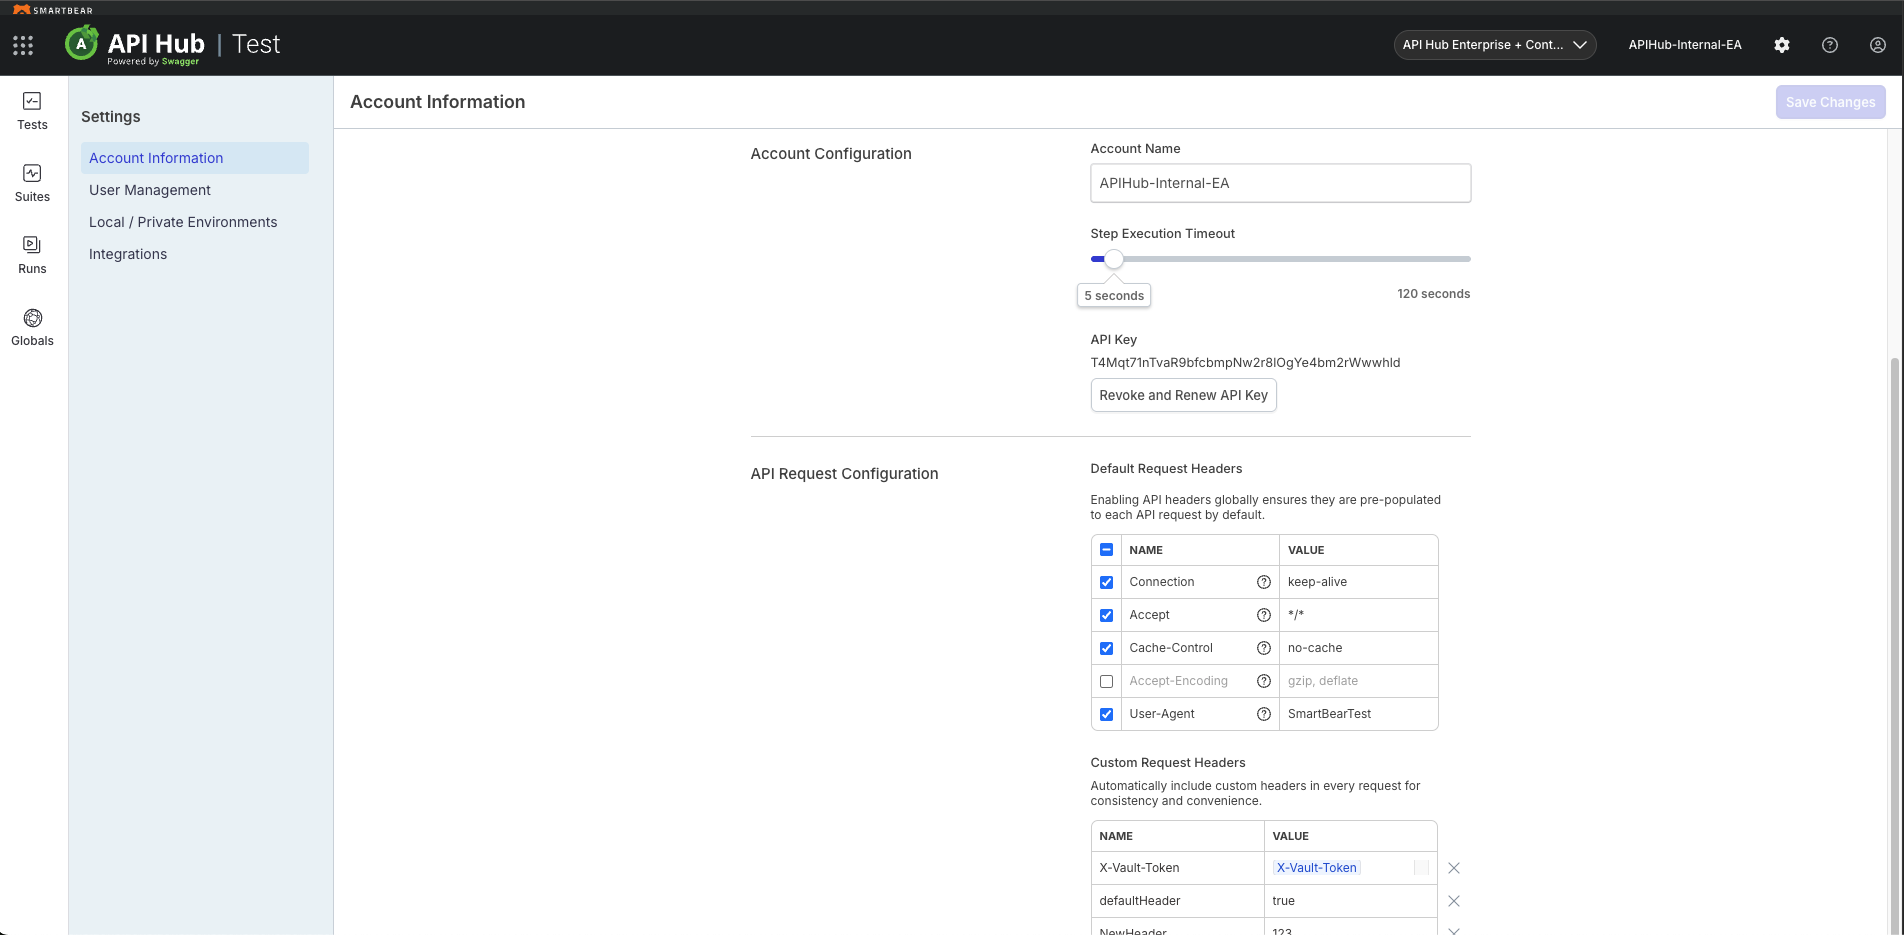Image resolution: width=1904 pixels, height=935 pixels.
Task: Show help for Connection header
Action: (1264, 582)
